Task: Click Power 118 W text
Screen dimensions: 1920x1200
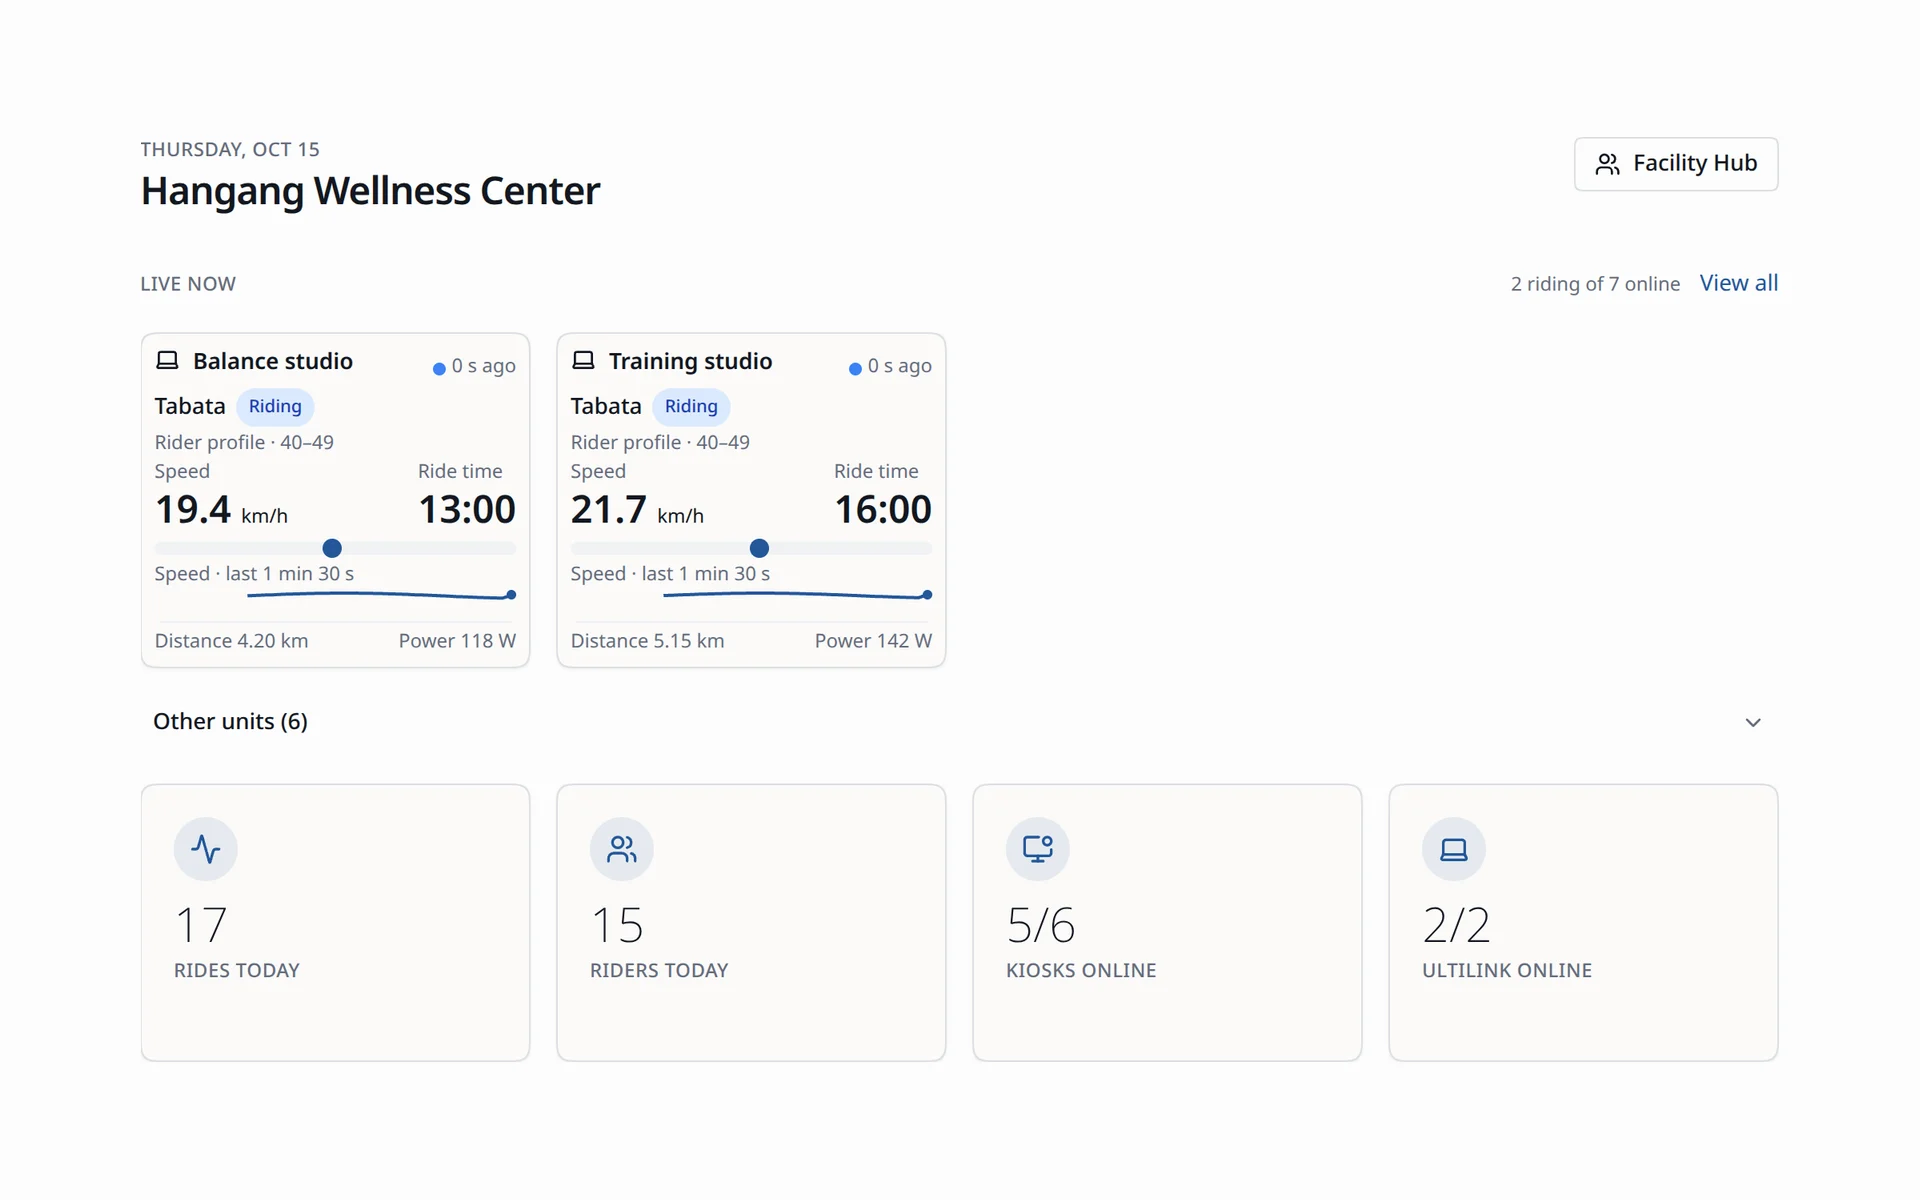Action: pyautogui.click(x=457, y=641)
